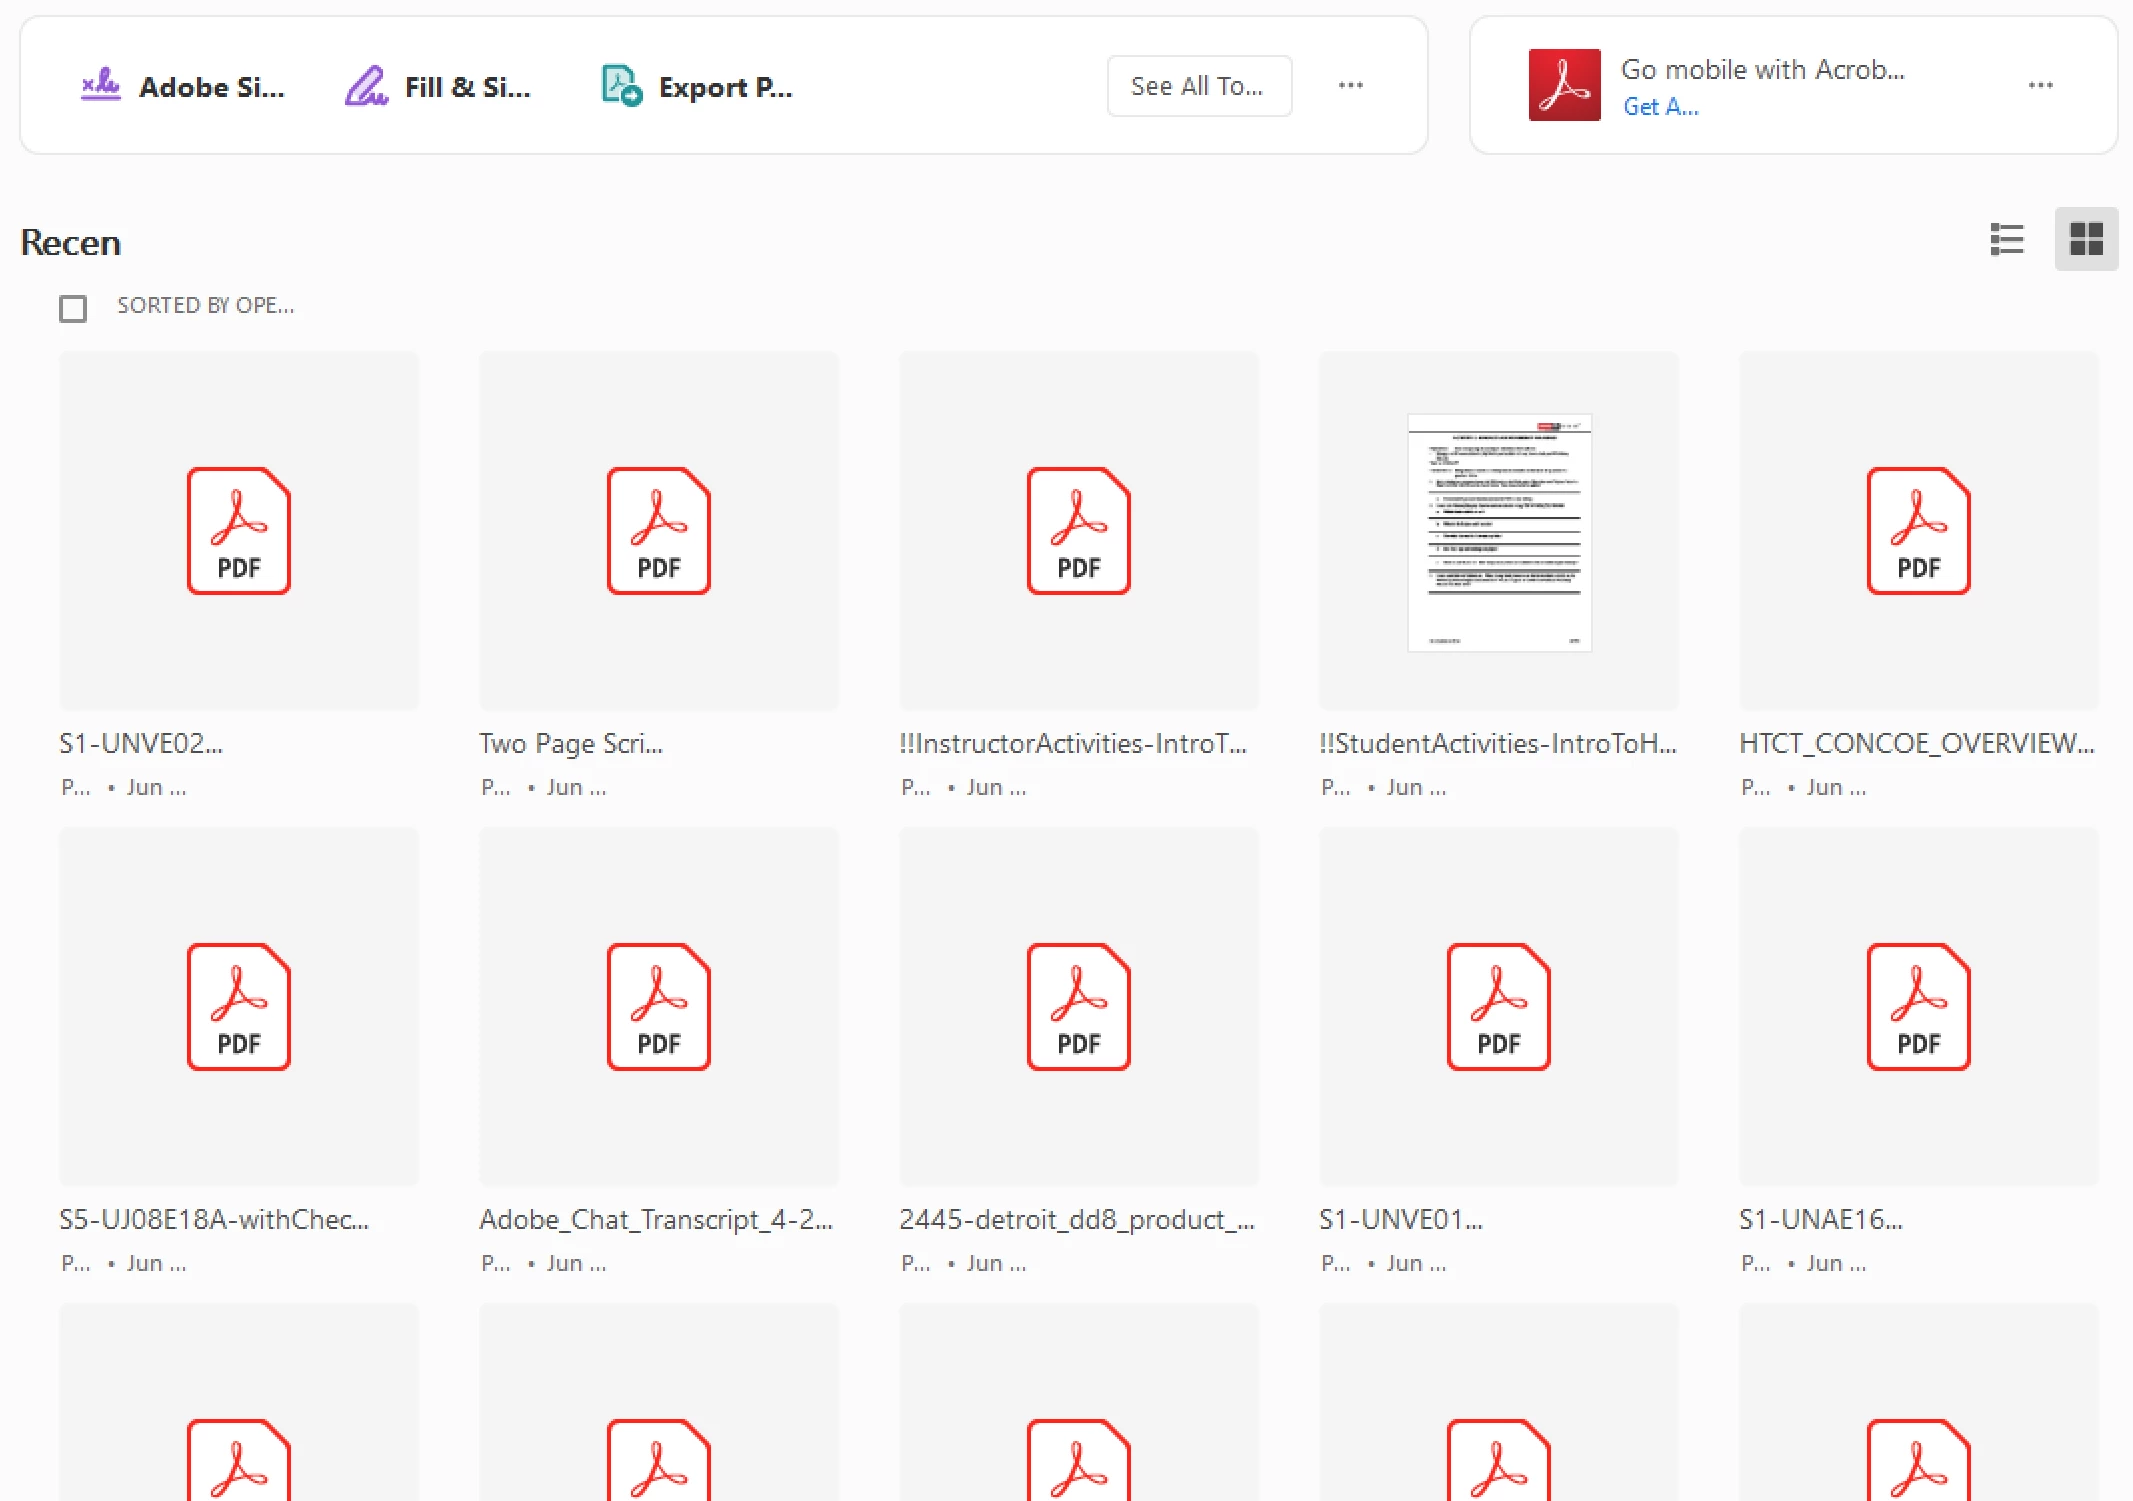Open the Export PDF tool
The image size is (2133, 1501).
click(697, 87)
